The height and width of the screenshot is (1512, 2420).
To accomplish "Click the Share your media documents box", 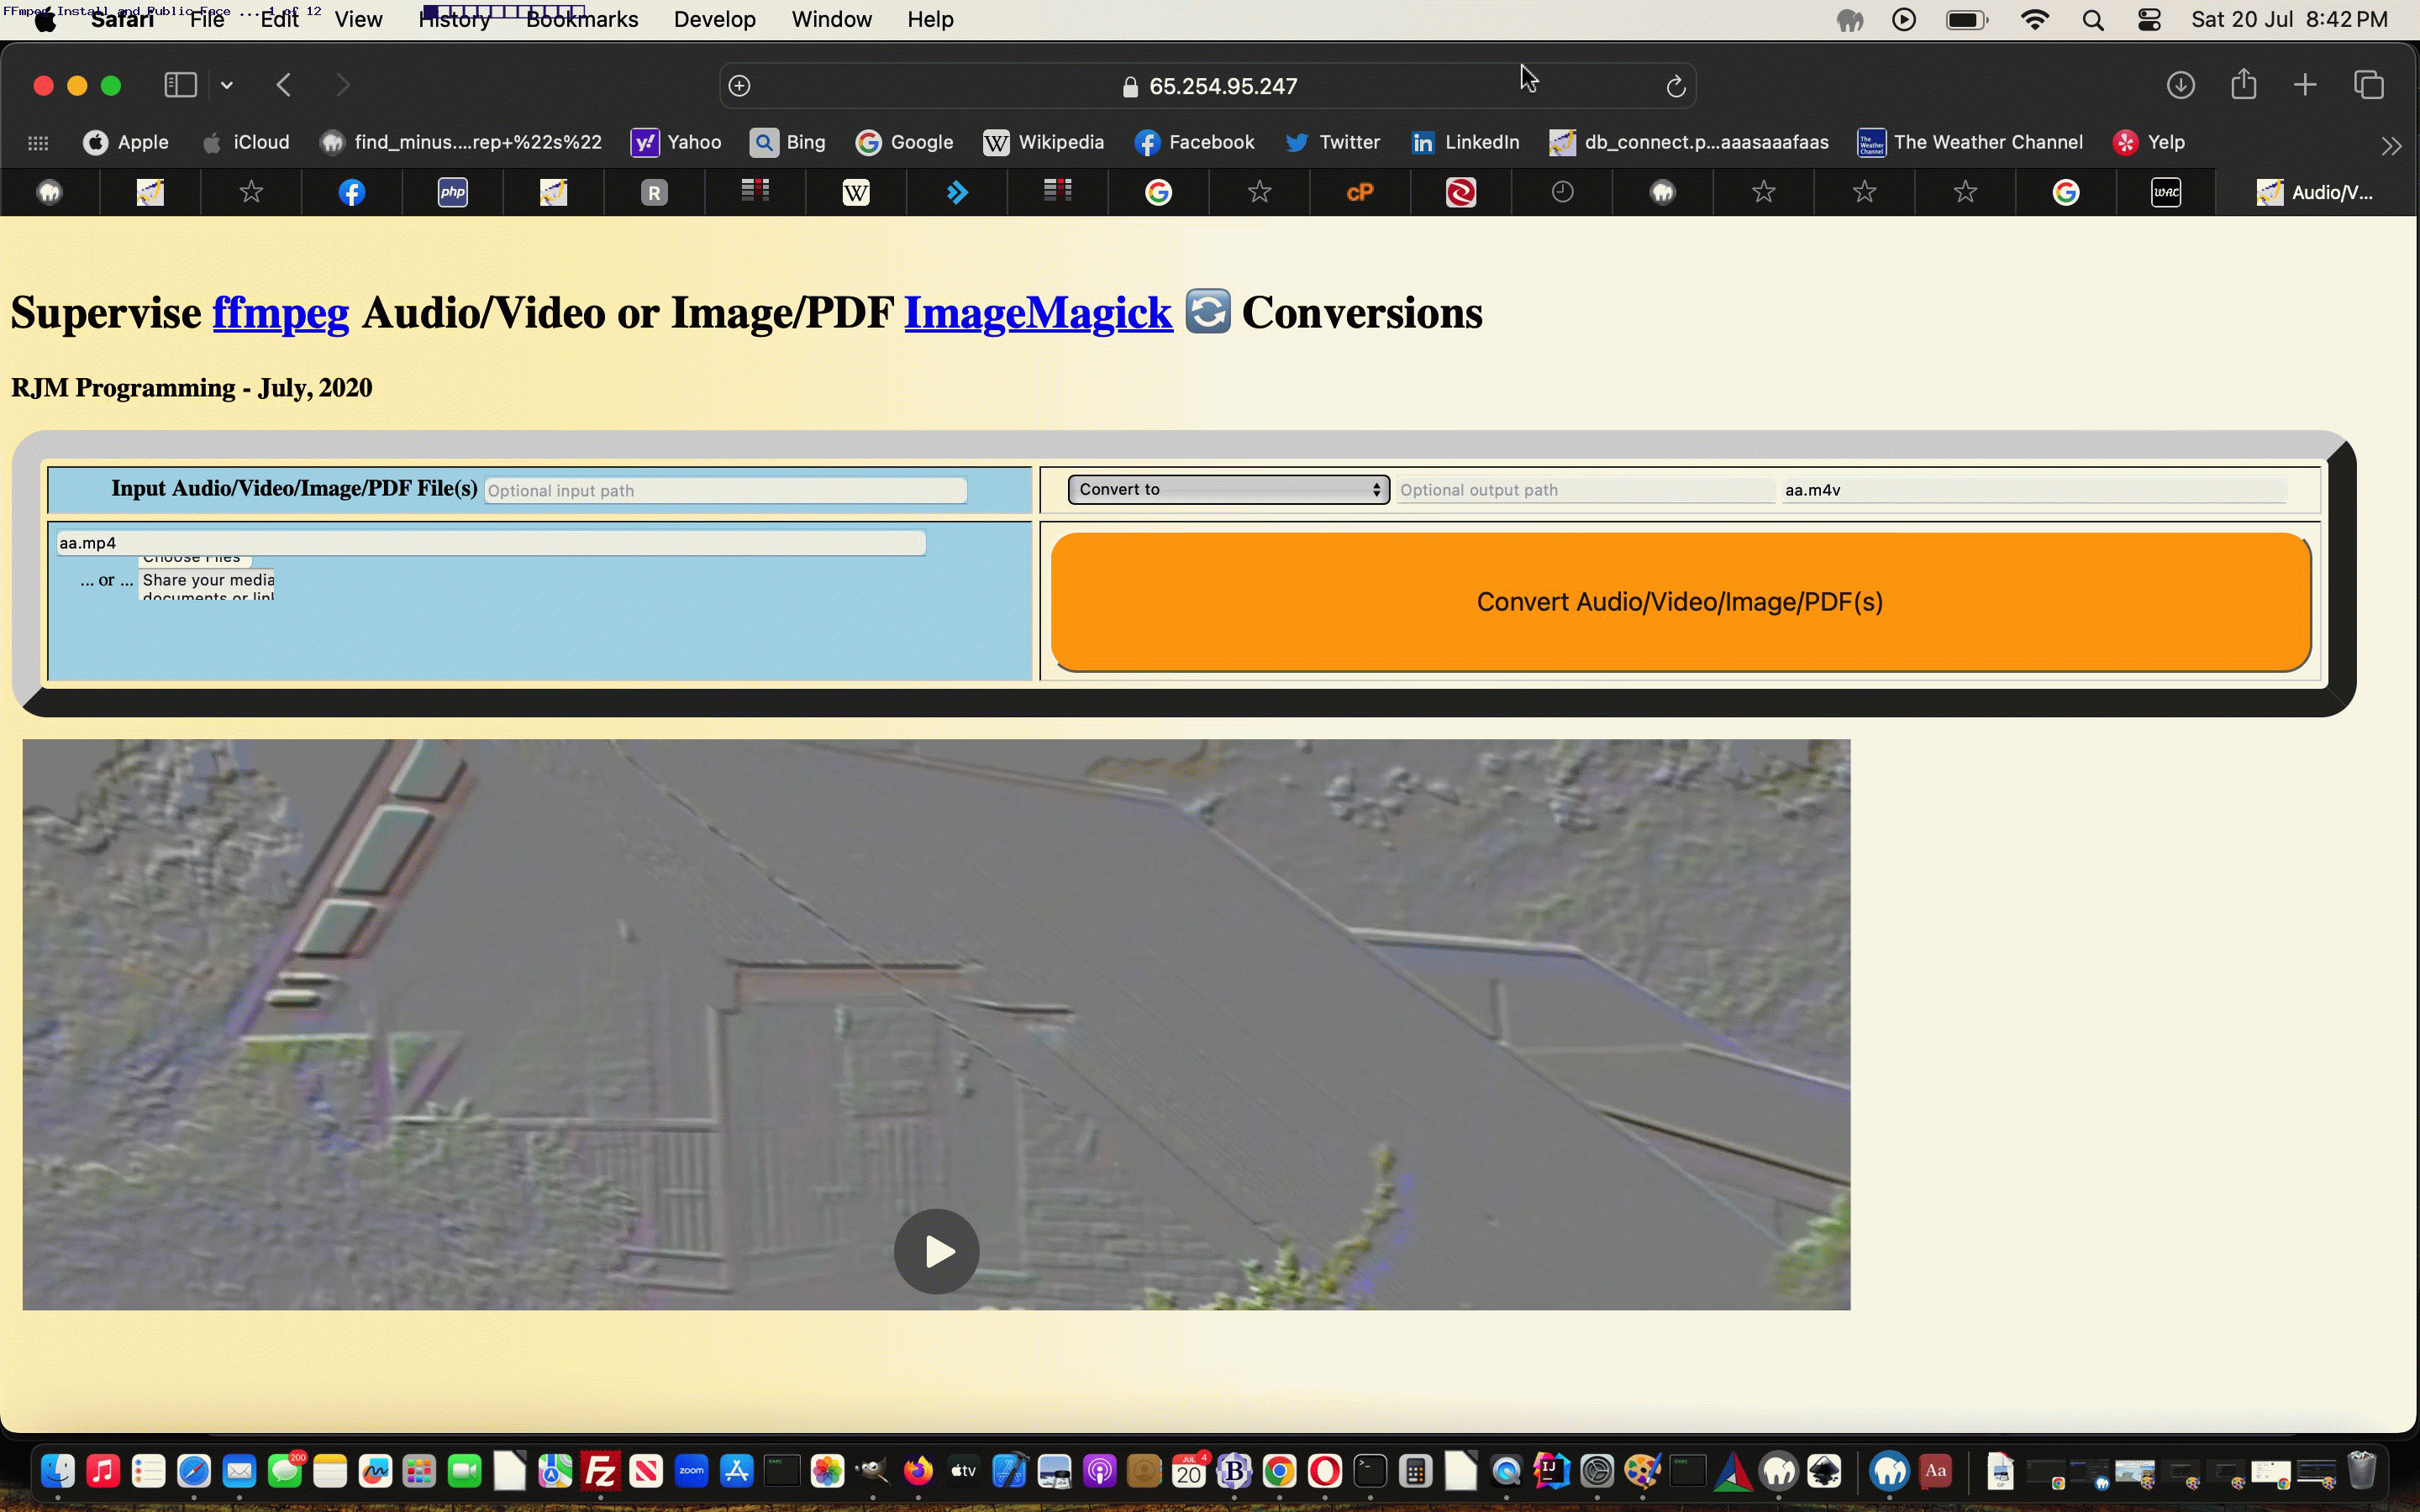I will point(207,586).
